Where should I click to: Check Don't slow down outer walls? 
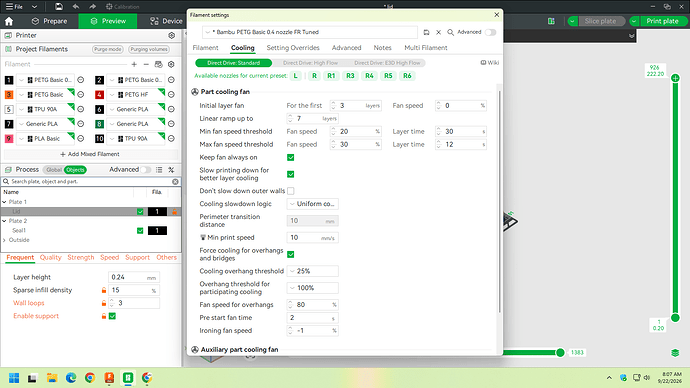tap(290, 191)
